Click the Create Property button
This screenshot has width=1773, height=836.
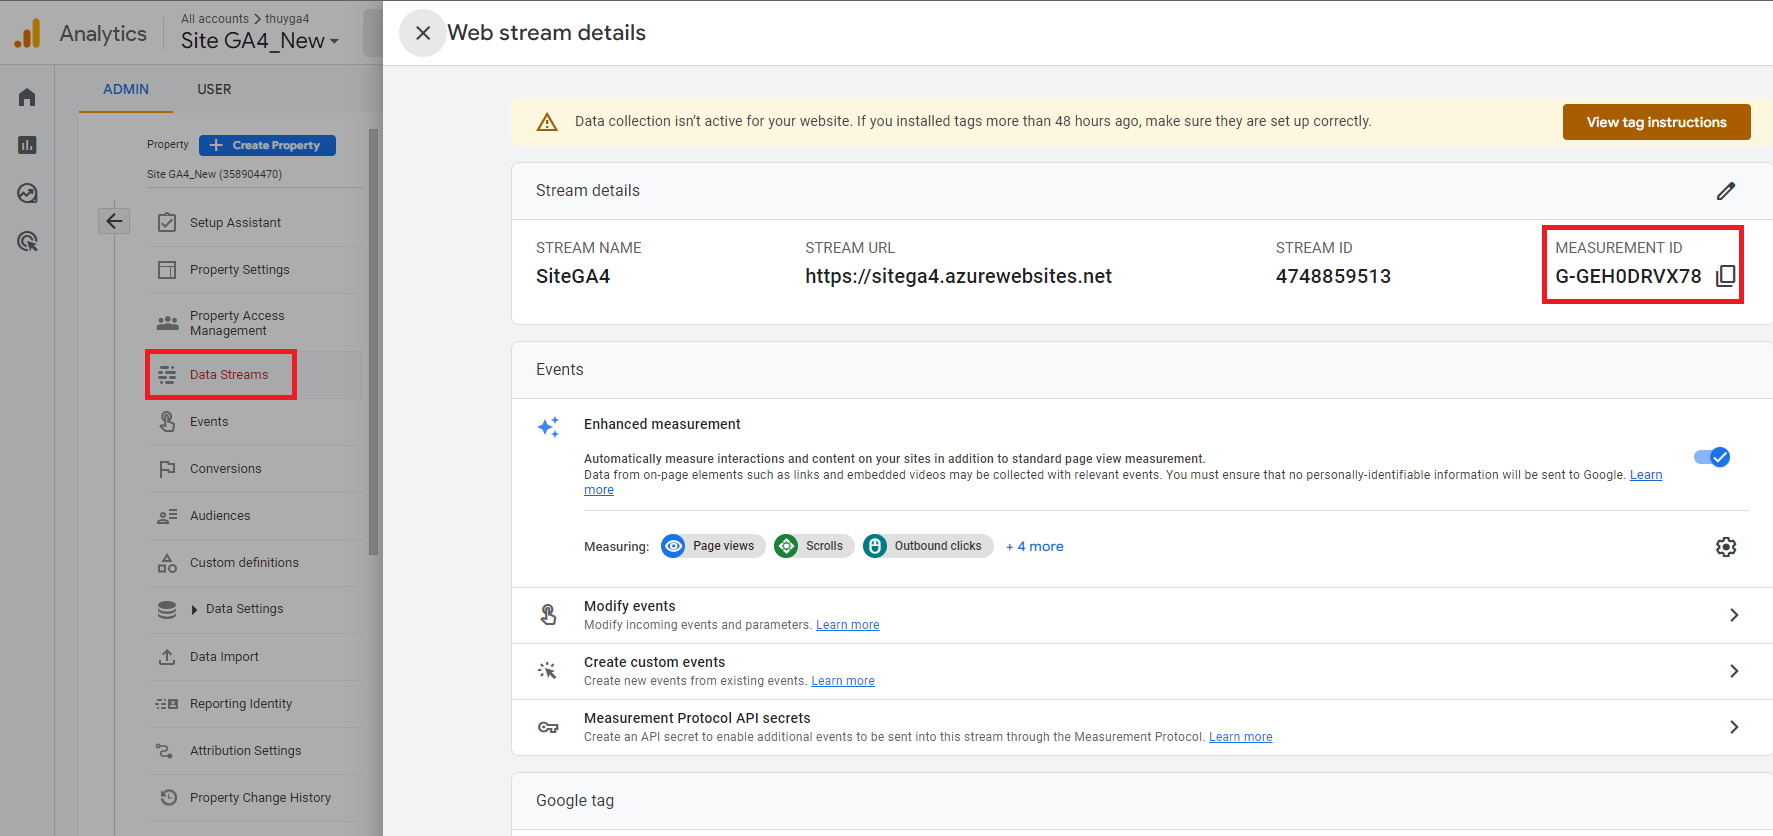(x=267, y=145)
